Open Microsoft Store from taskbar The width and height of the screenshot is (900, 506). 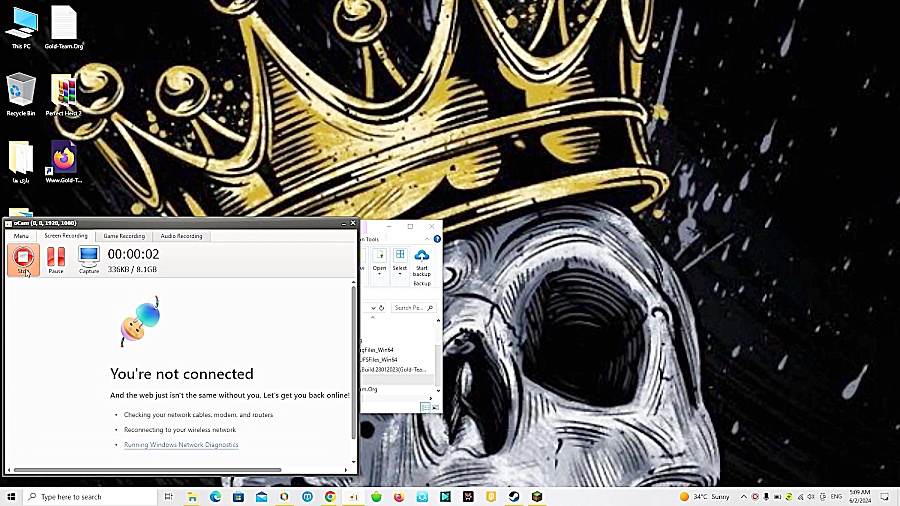click(238, 497)
